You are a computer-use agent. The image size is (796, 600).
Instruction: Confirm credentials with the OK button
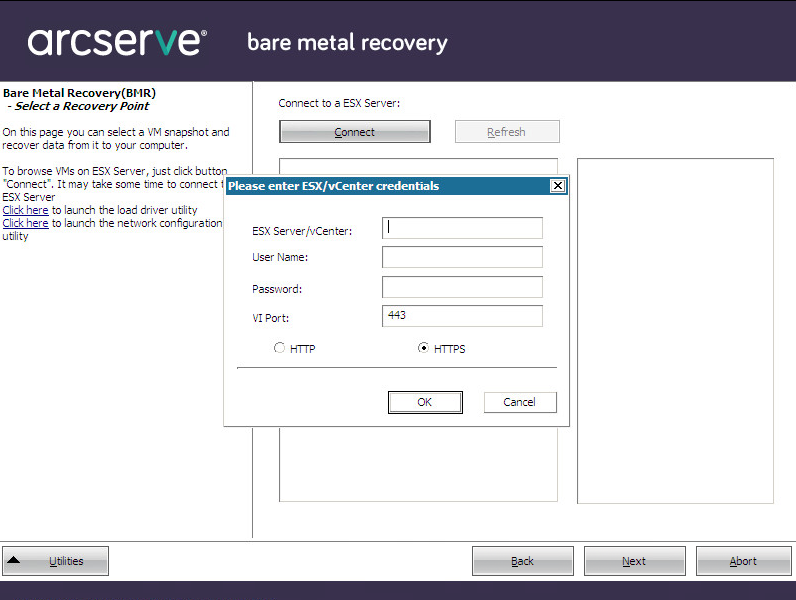click(425, 402)
